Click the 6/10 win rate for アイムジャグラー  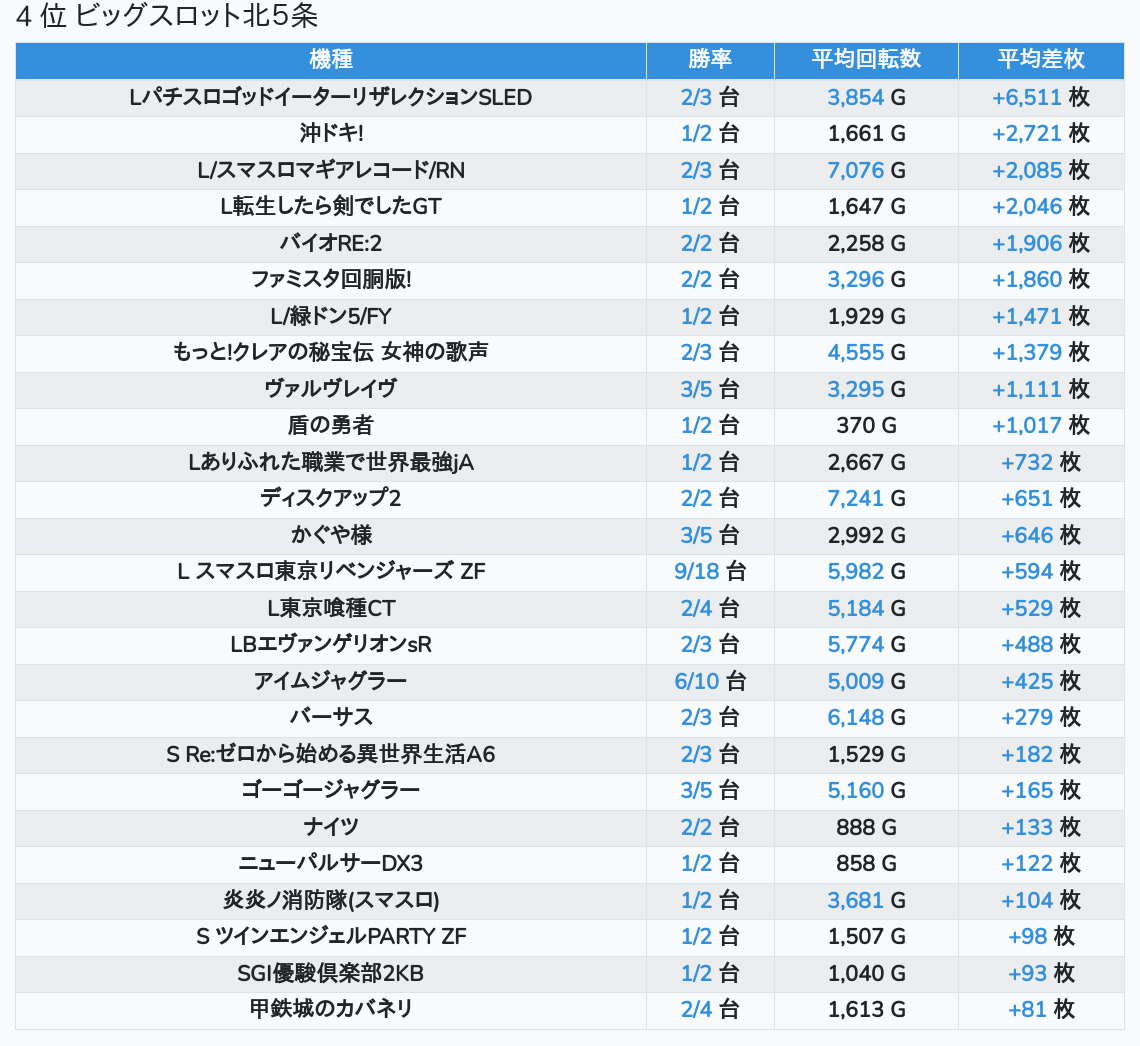point(697,681)
